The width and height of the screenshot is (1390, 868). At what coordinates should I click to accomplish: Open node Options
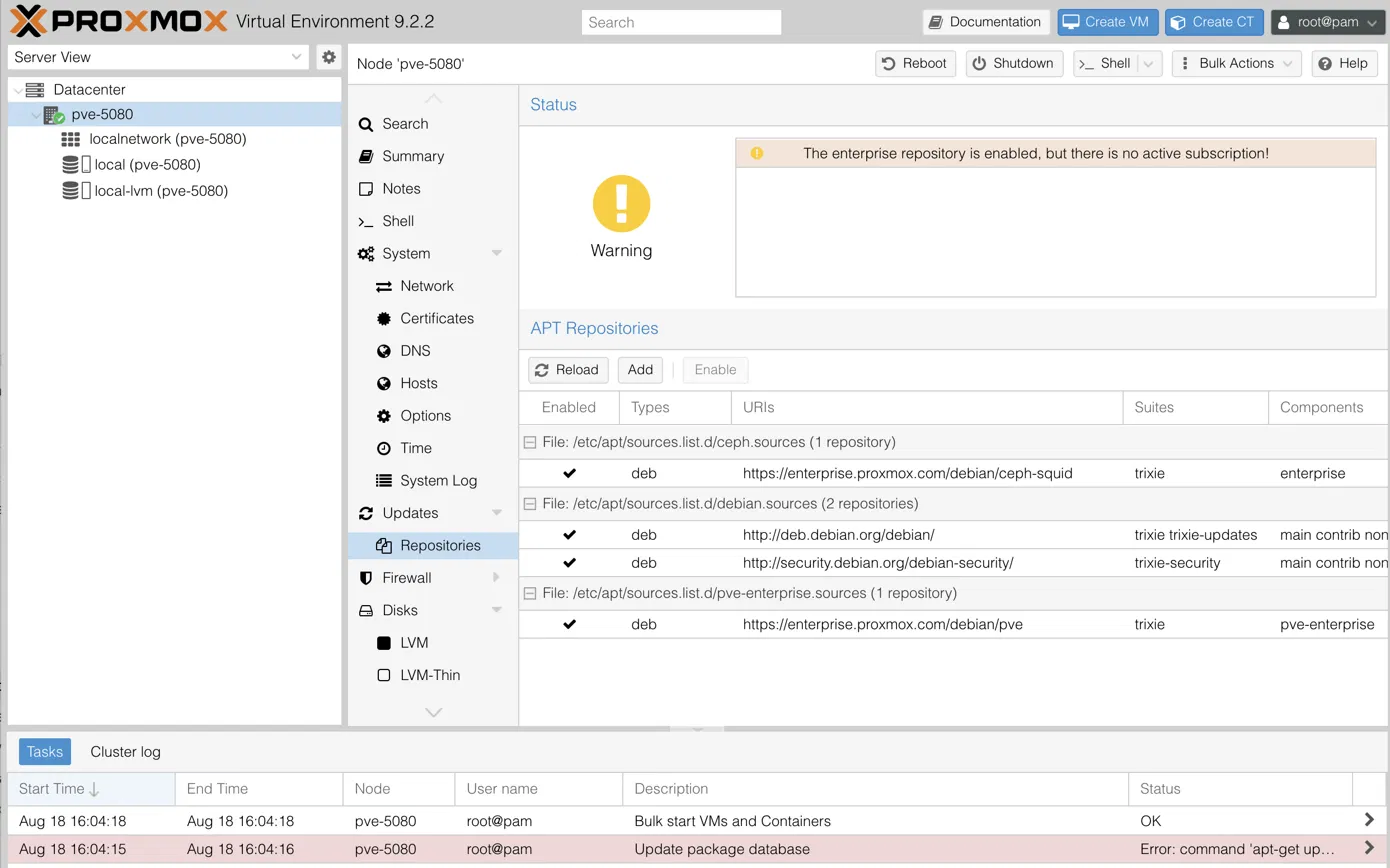point(432,416)
